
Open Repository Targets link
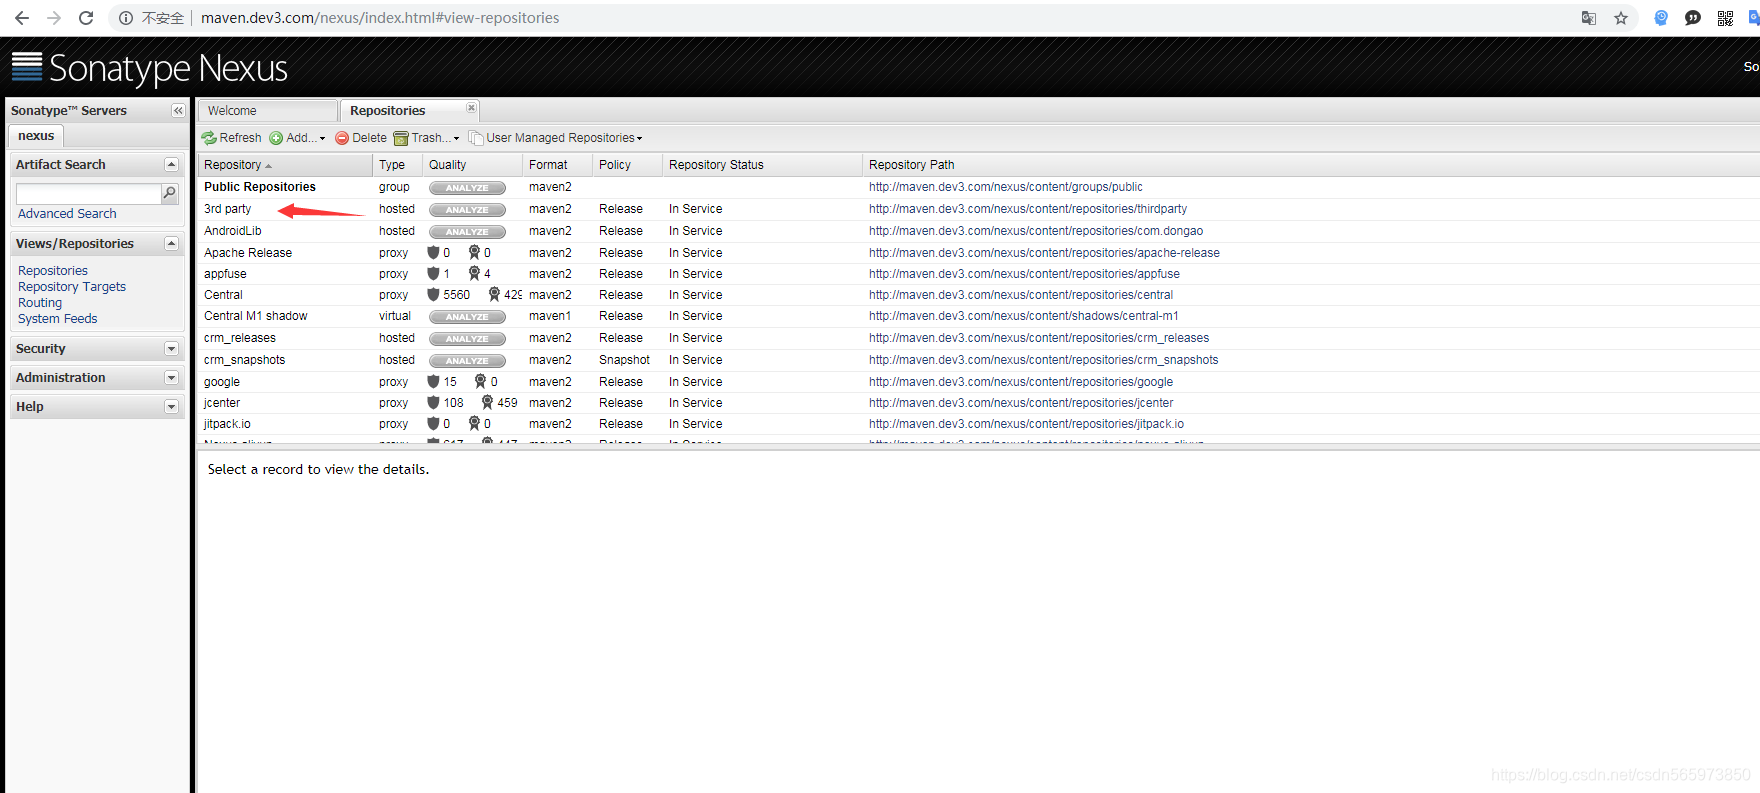pos(72,287)
